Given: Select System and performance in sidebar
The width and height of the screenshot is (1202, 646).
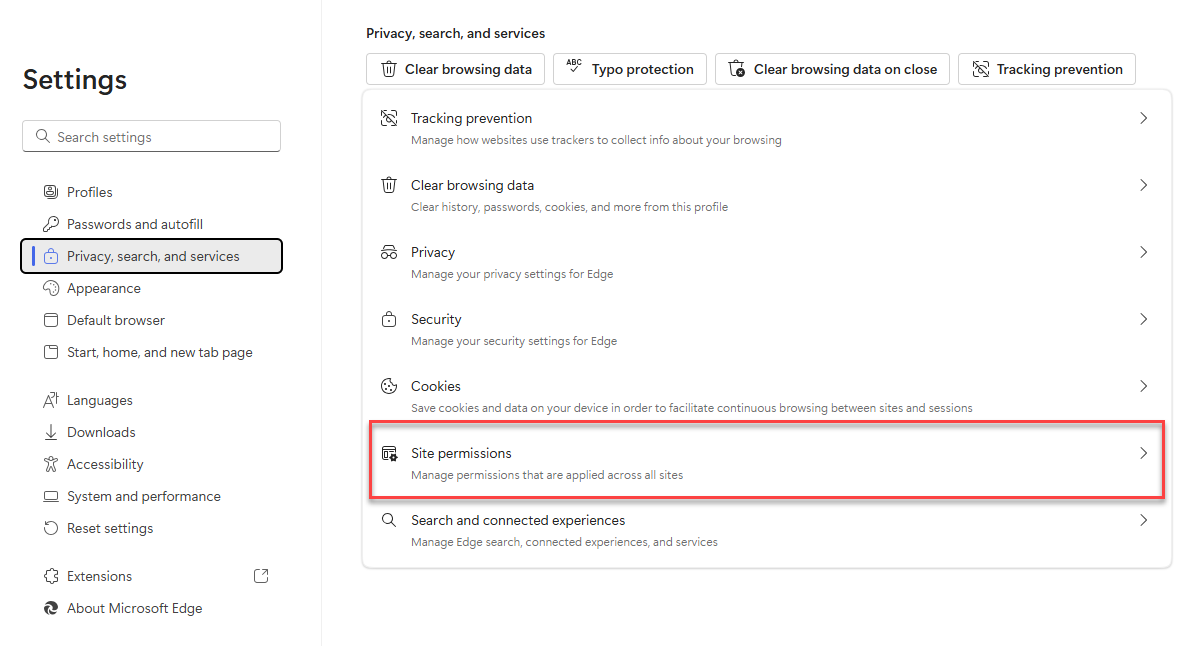Looking at the screenshot, I should (x=143, y=496).
